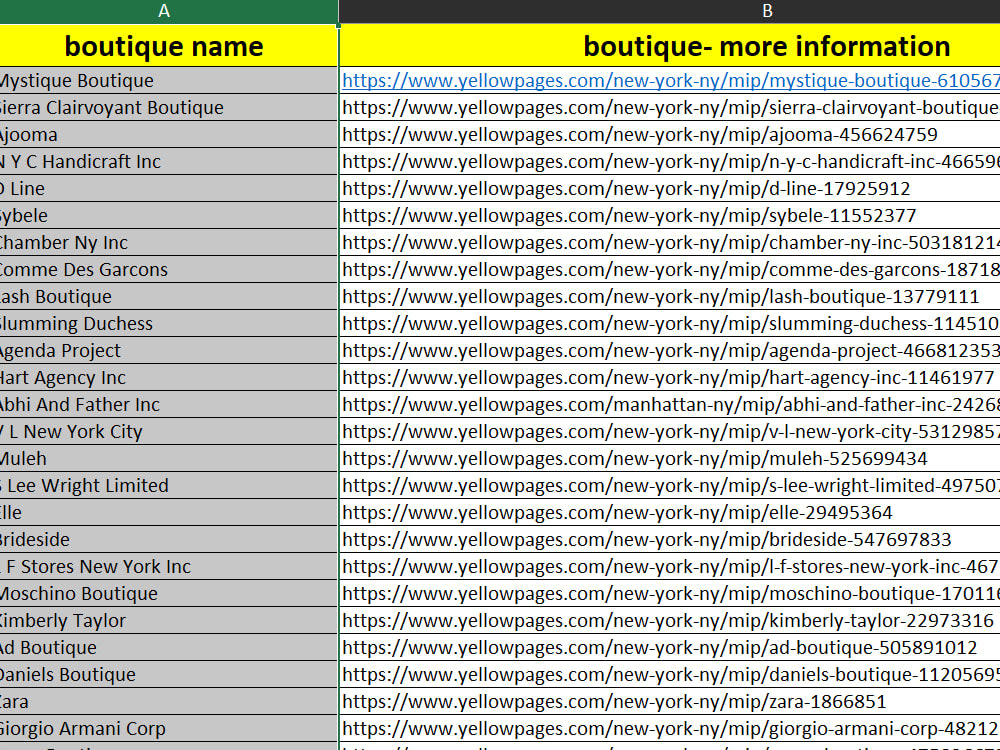Click the sierra-clairvoyant-boutique URL cell

670,107
